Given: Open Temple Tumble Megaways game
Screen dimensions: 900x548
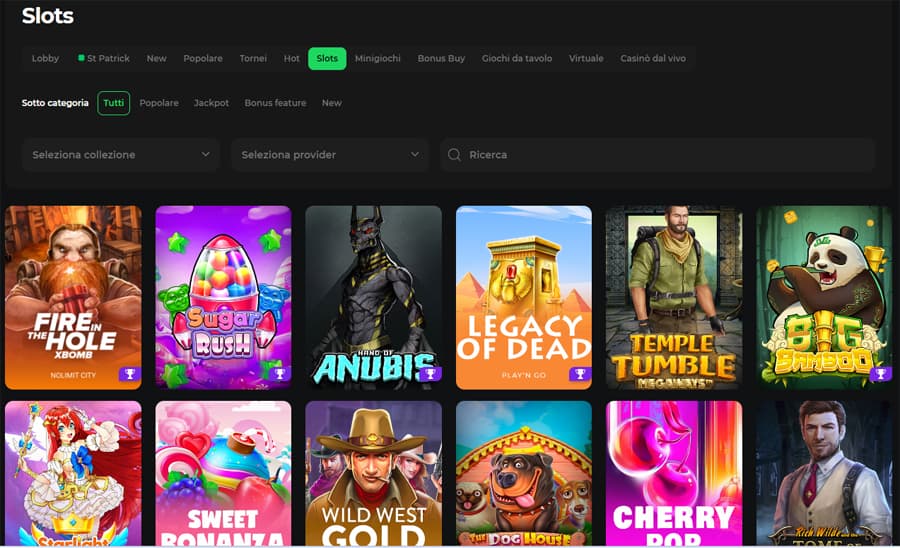Looking at the screenshot, I should pos(674,297).
